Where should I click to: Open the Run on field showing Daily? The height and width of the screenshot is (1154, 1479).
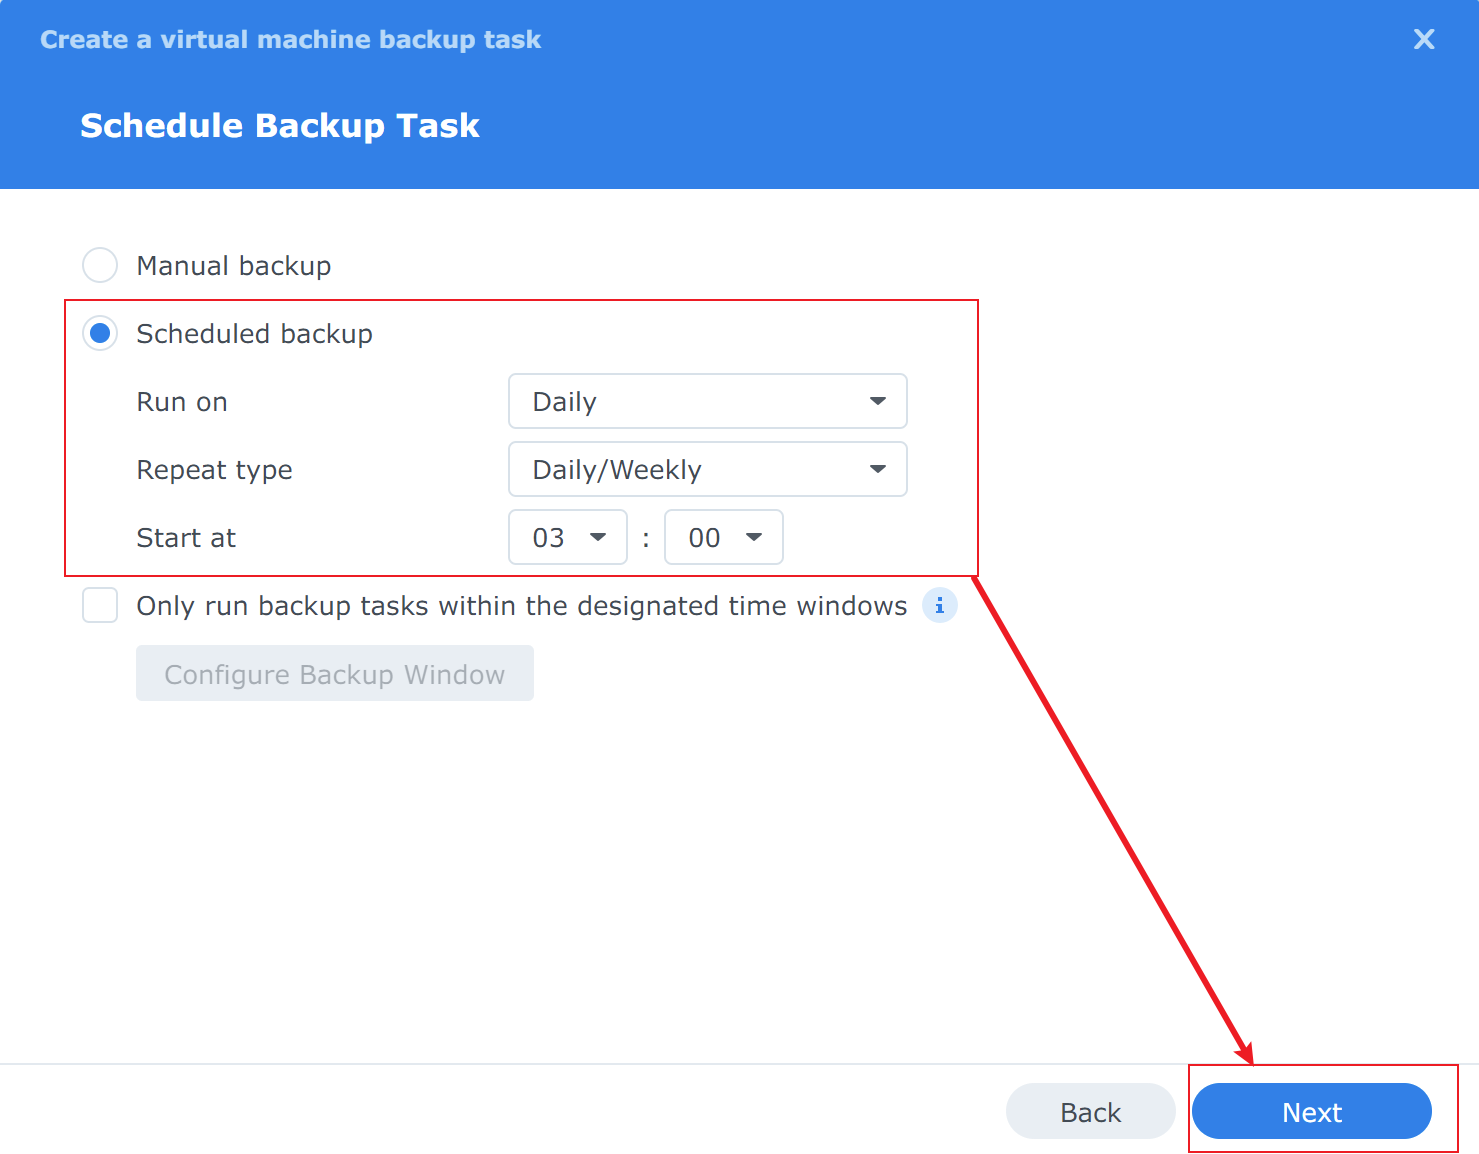tap(690, 401)
